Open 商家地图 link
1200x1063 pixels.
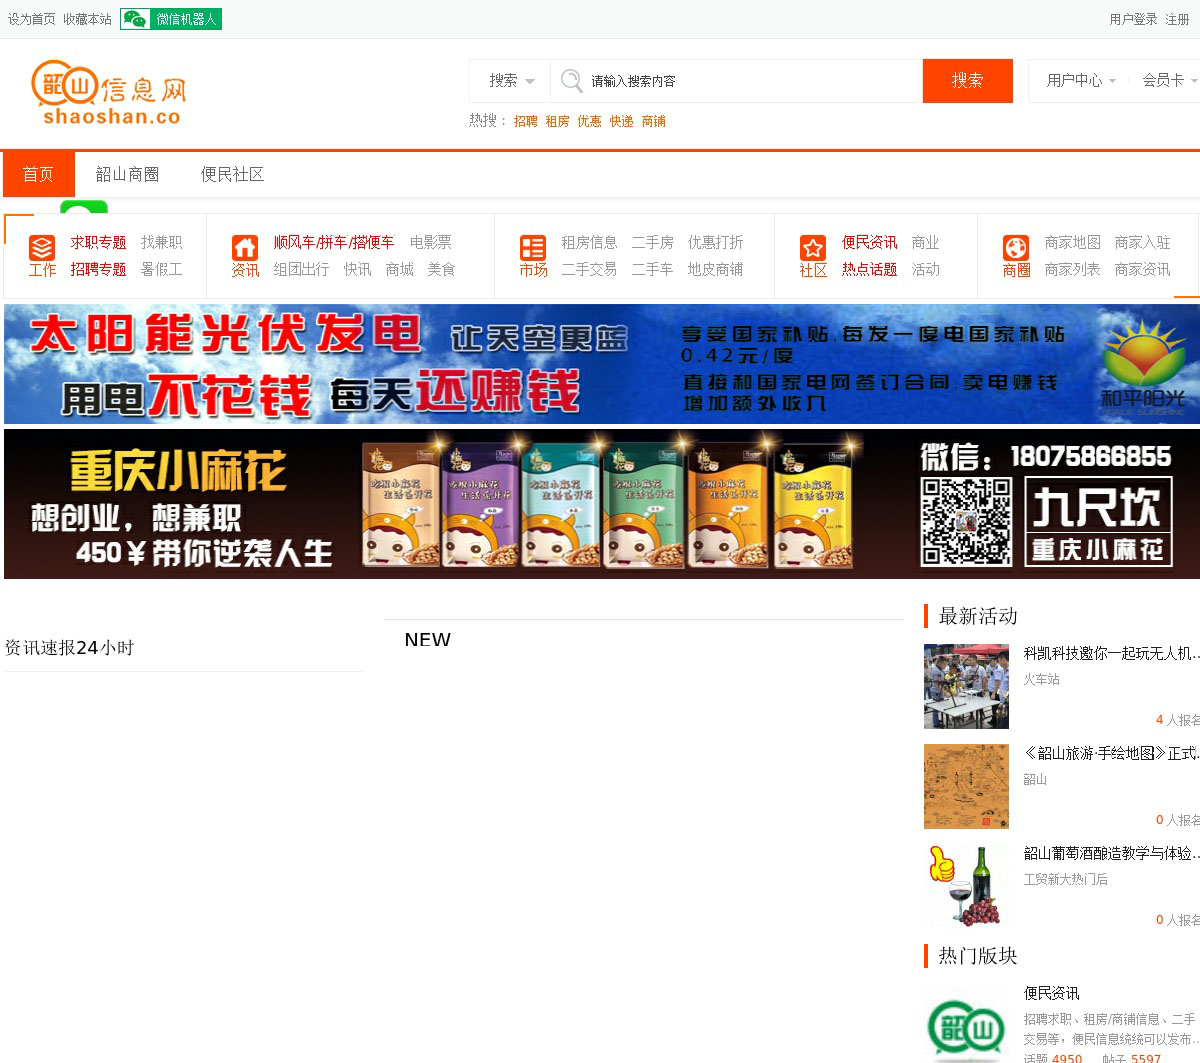[x=1072, y=243]
